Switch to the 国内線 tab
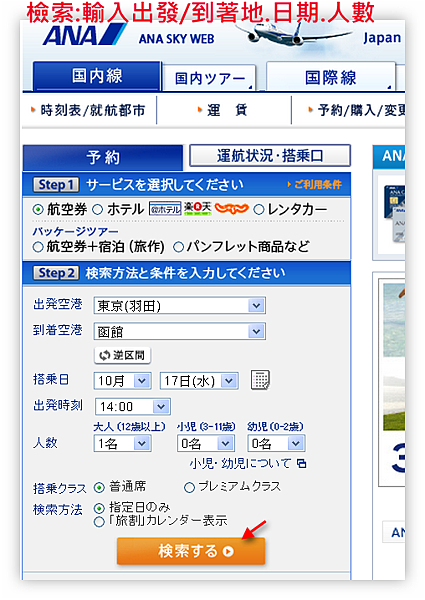The width and height of the screenshot is (425, 600). (97, 76)
